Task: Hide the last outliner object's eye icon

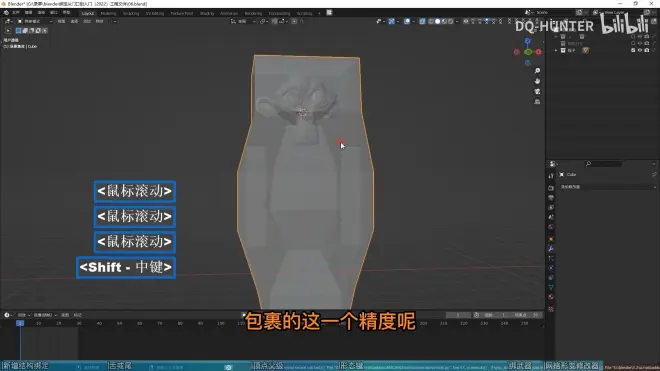Action: [x=640, y=50]
